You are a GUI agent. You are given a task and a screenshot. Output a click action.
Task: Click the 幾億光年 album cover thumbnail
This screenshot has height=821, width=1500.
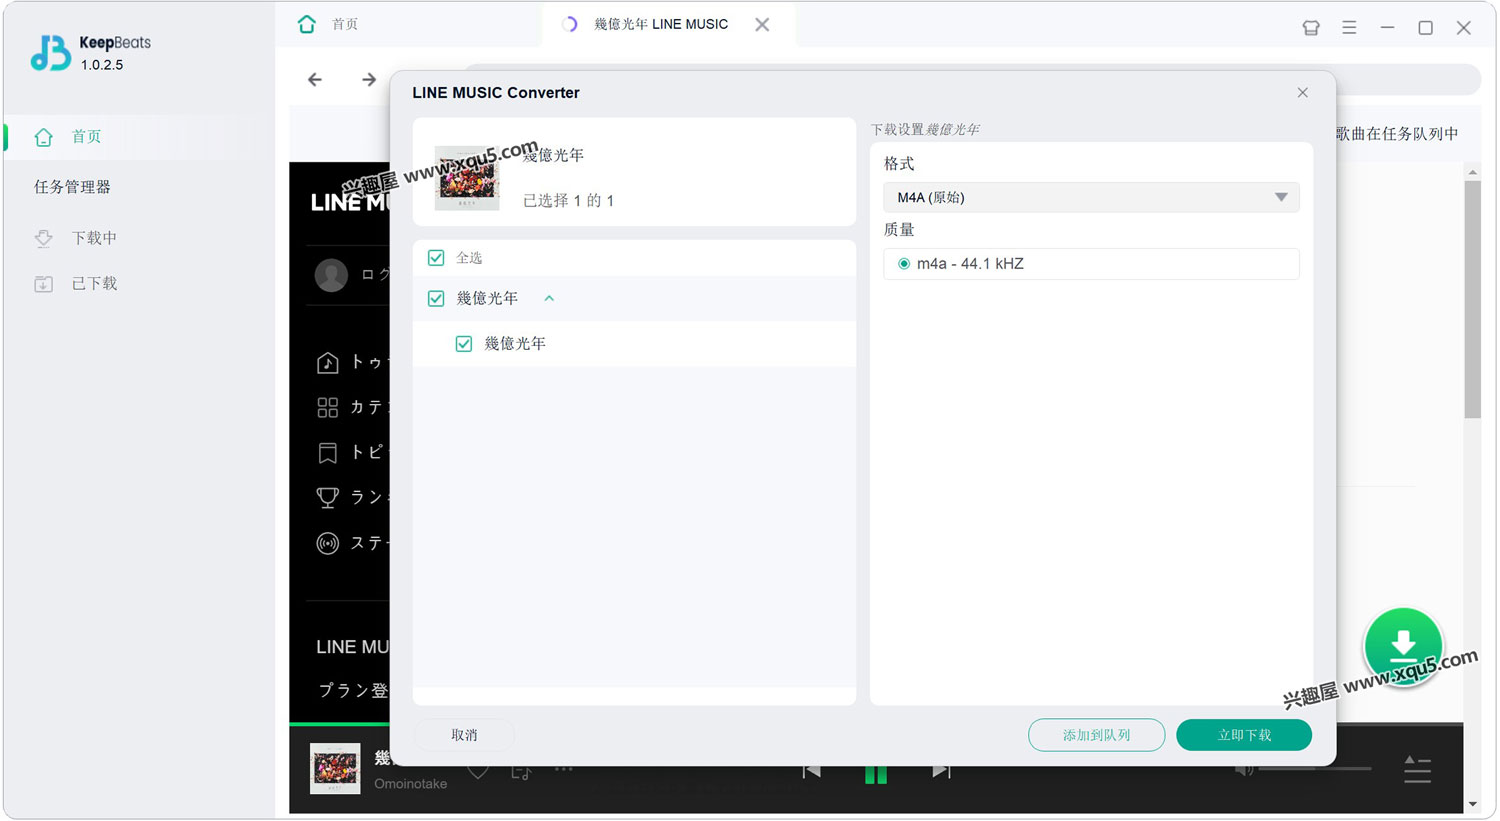coord(467,178)
